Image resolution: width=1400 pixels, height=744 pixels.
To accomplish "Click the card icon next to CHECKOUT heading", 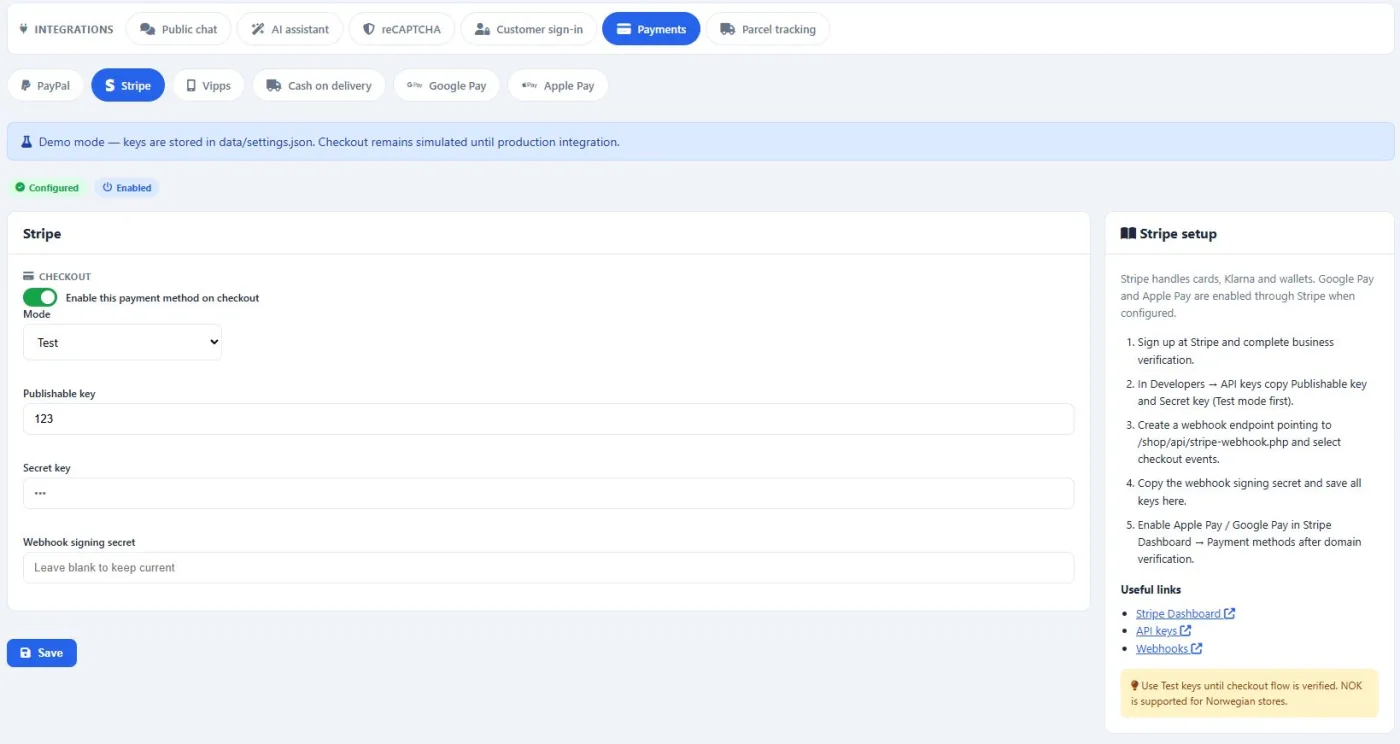I will tap(29, 276).
